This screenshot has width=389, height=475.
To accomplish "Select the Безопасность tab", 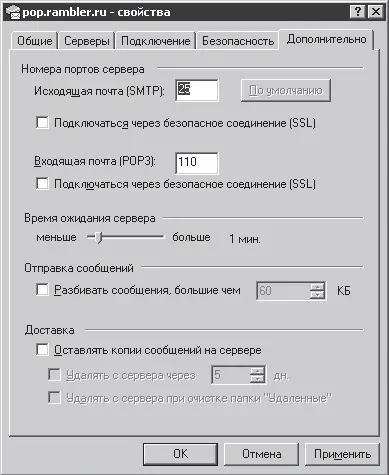I will [x=238, y=41].
